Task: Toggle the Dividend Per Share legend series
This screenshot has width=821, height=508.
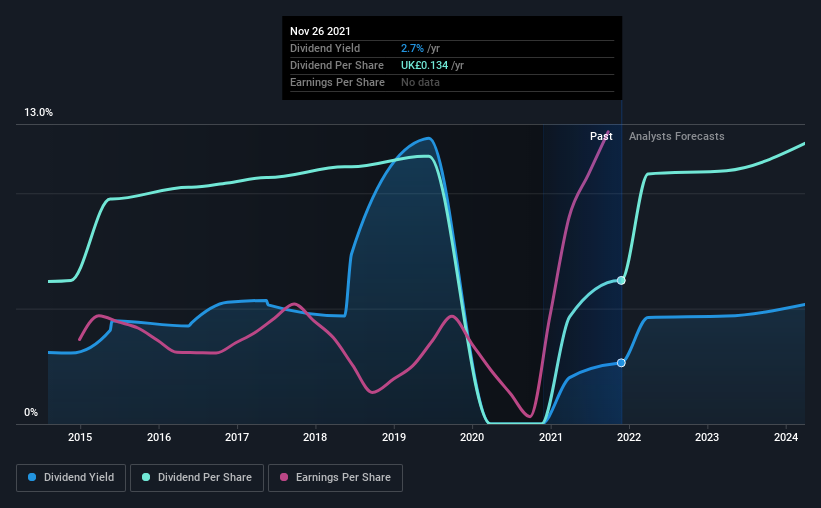Action: (197, 478)
